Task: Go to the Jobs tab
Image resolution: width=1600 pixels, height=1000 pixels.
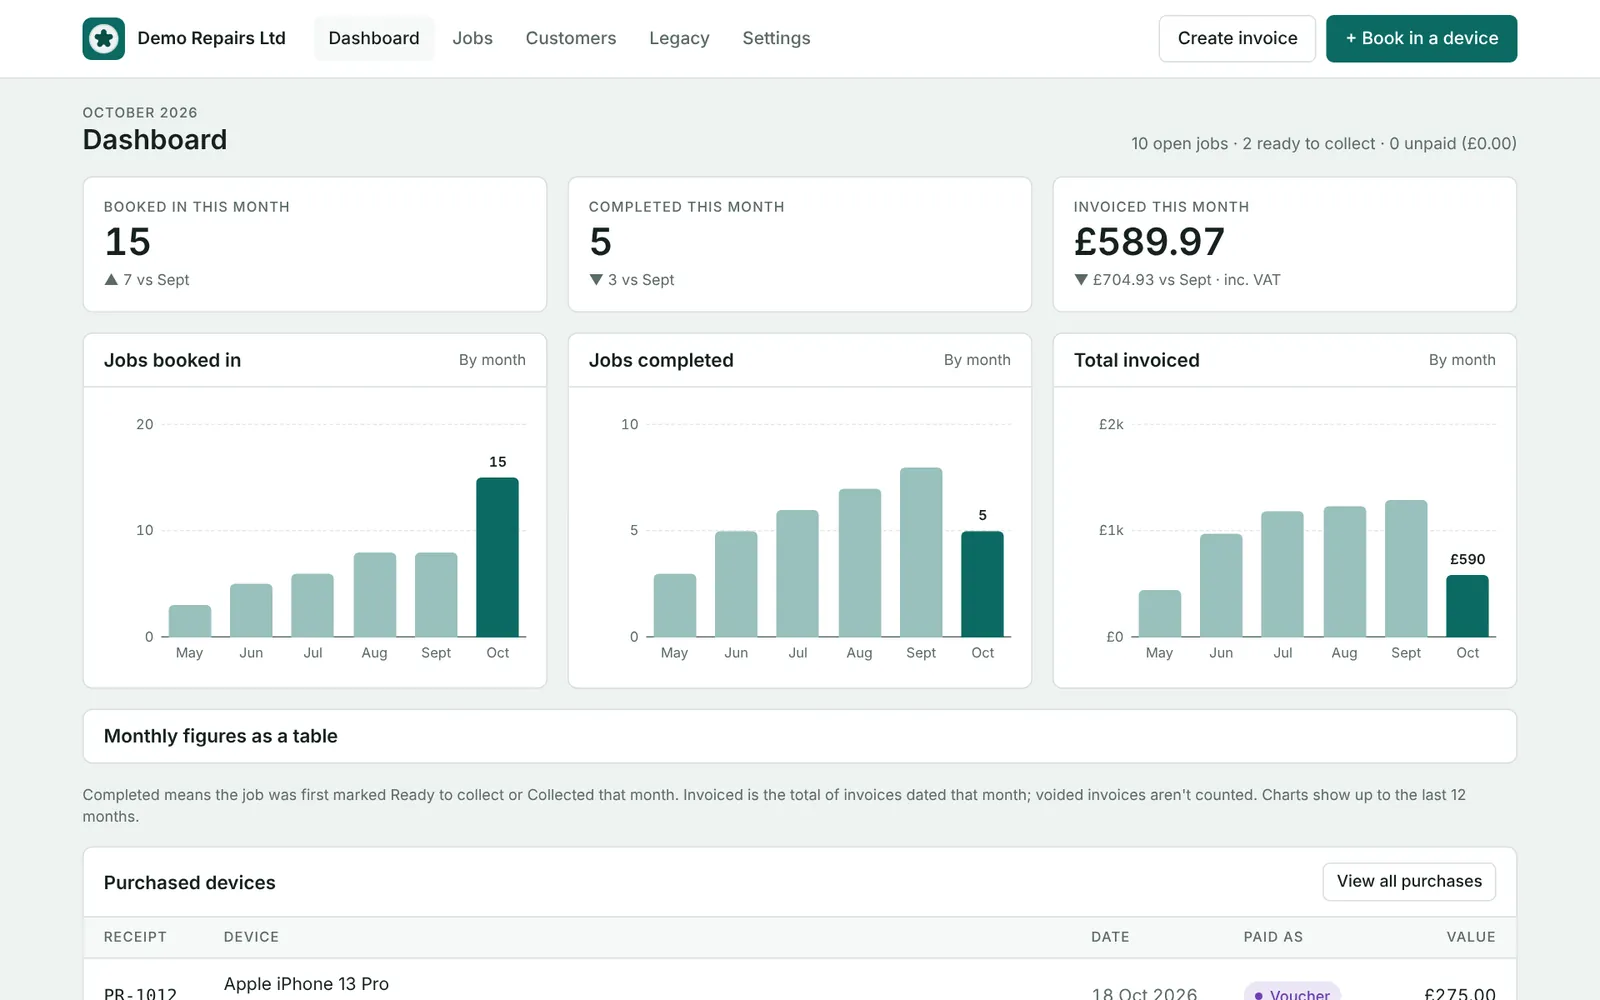Action: (472, 38)
